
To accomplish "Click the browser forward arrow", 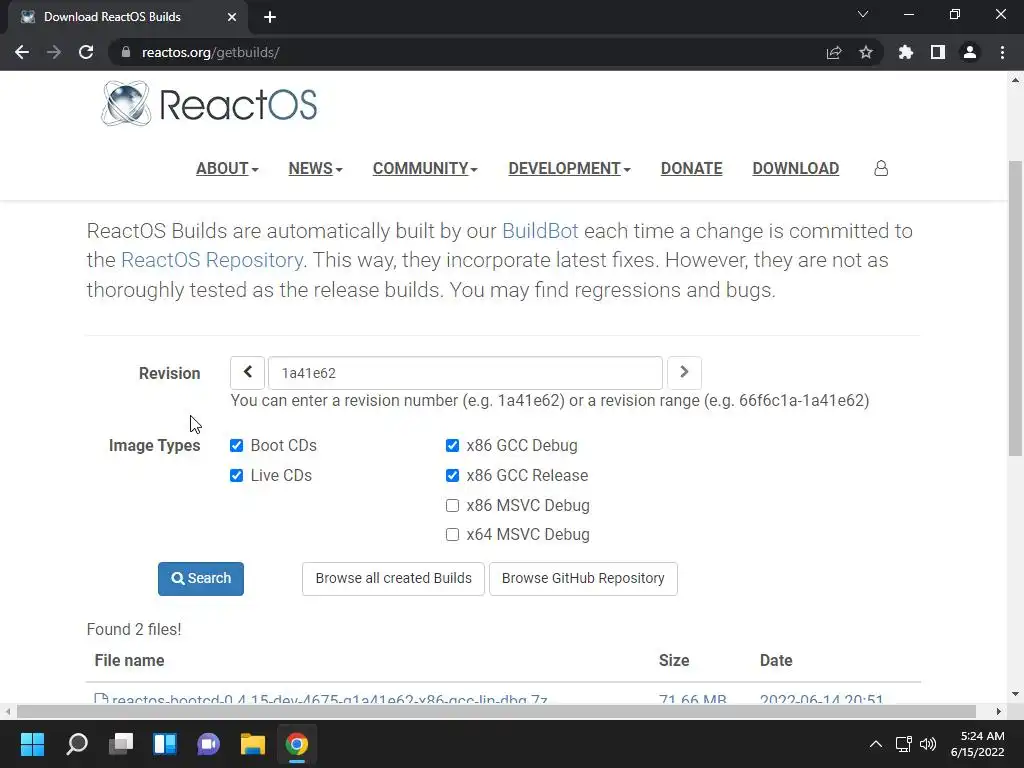I will pyautogui.click(x=54, y=52).
